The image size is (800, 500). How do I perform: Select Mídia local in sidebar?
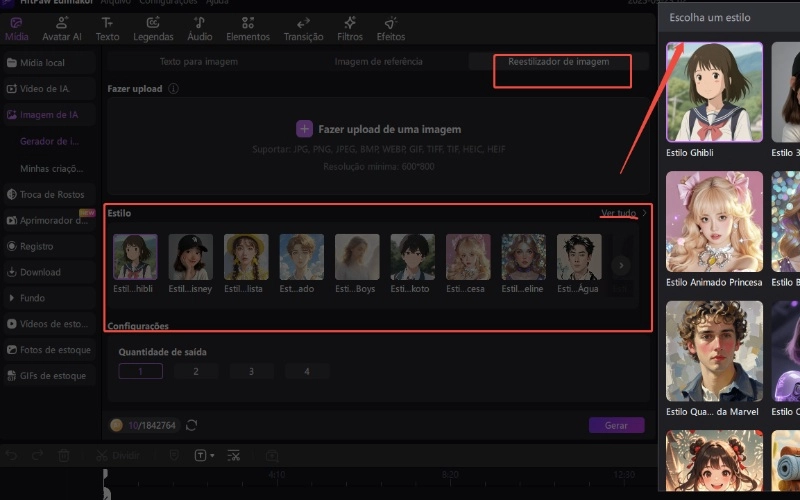click(x=48, y=63)
